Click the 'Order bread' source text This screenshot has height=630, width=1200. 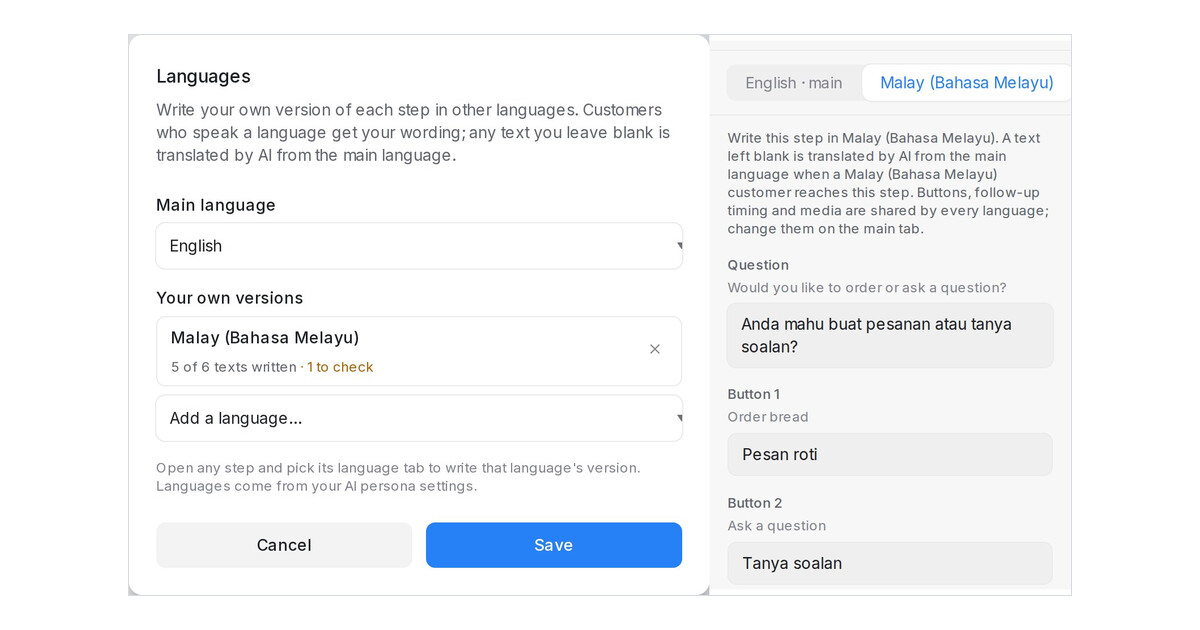coord(768,417)
